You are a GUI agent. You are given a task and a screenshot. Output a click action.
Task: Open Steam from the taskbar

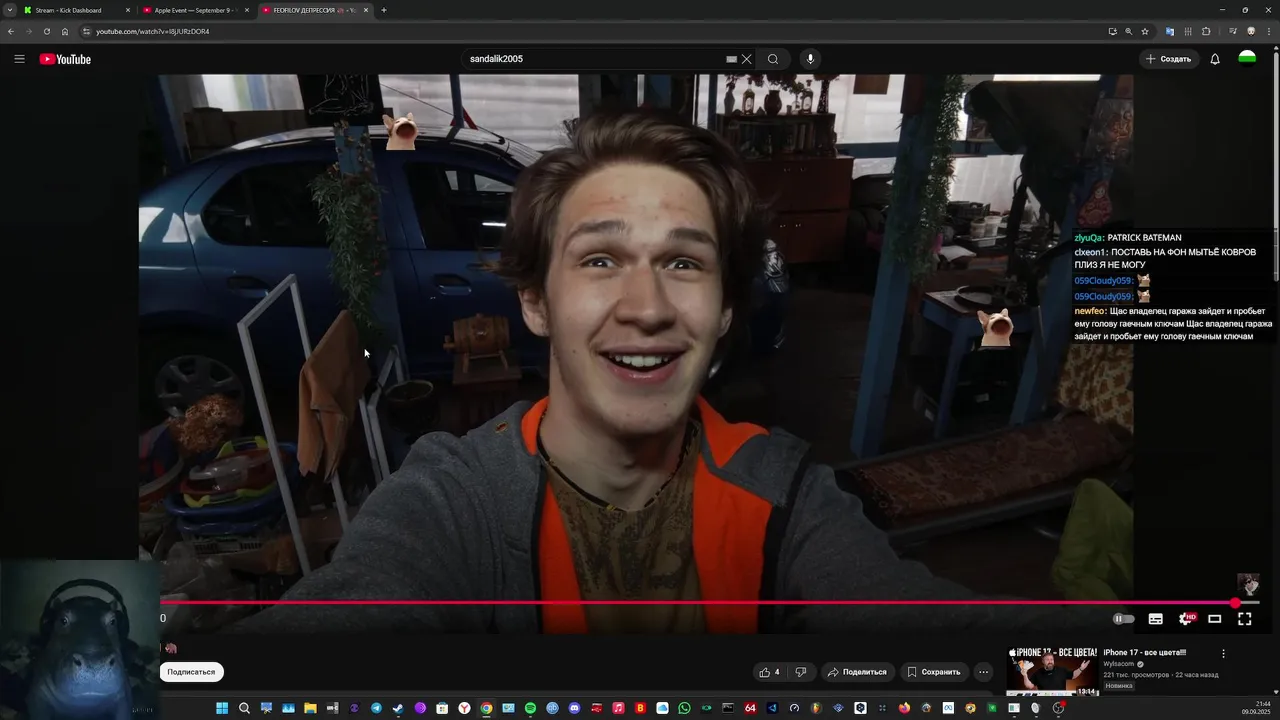pos(398,708)
